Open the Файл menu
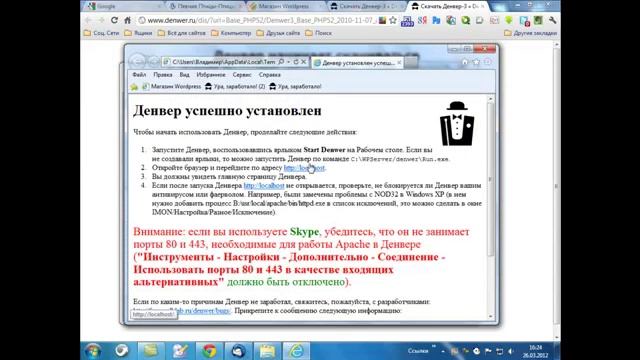 click(x=139, y=75)
